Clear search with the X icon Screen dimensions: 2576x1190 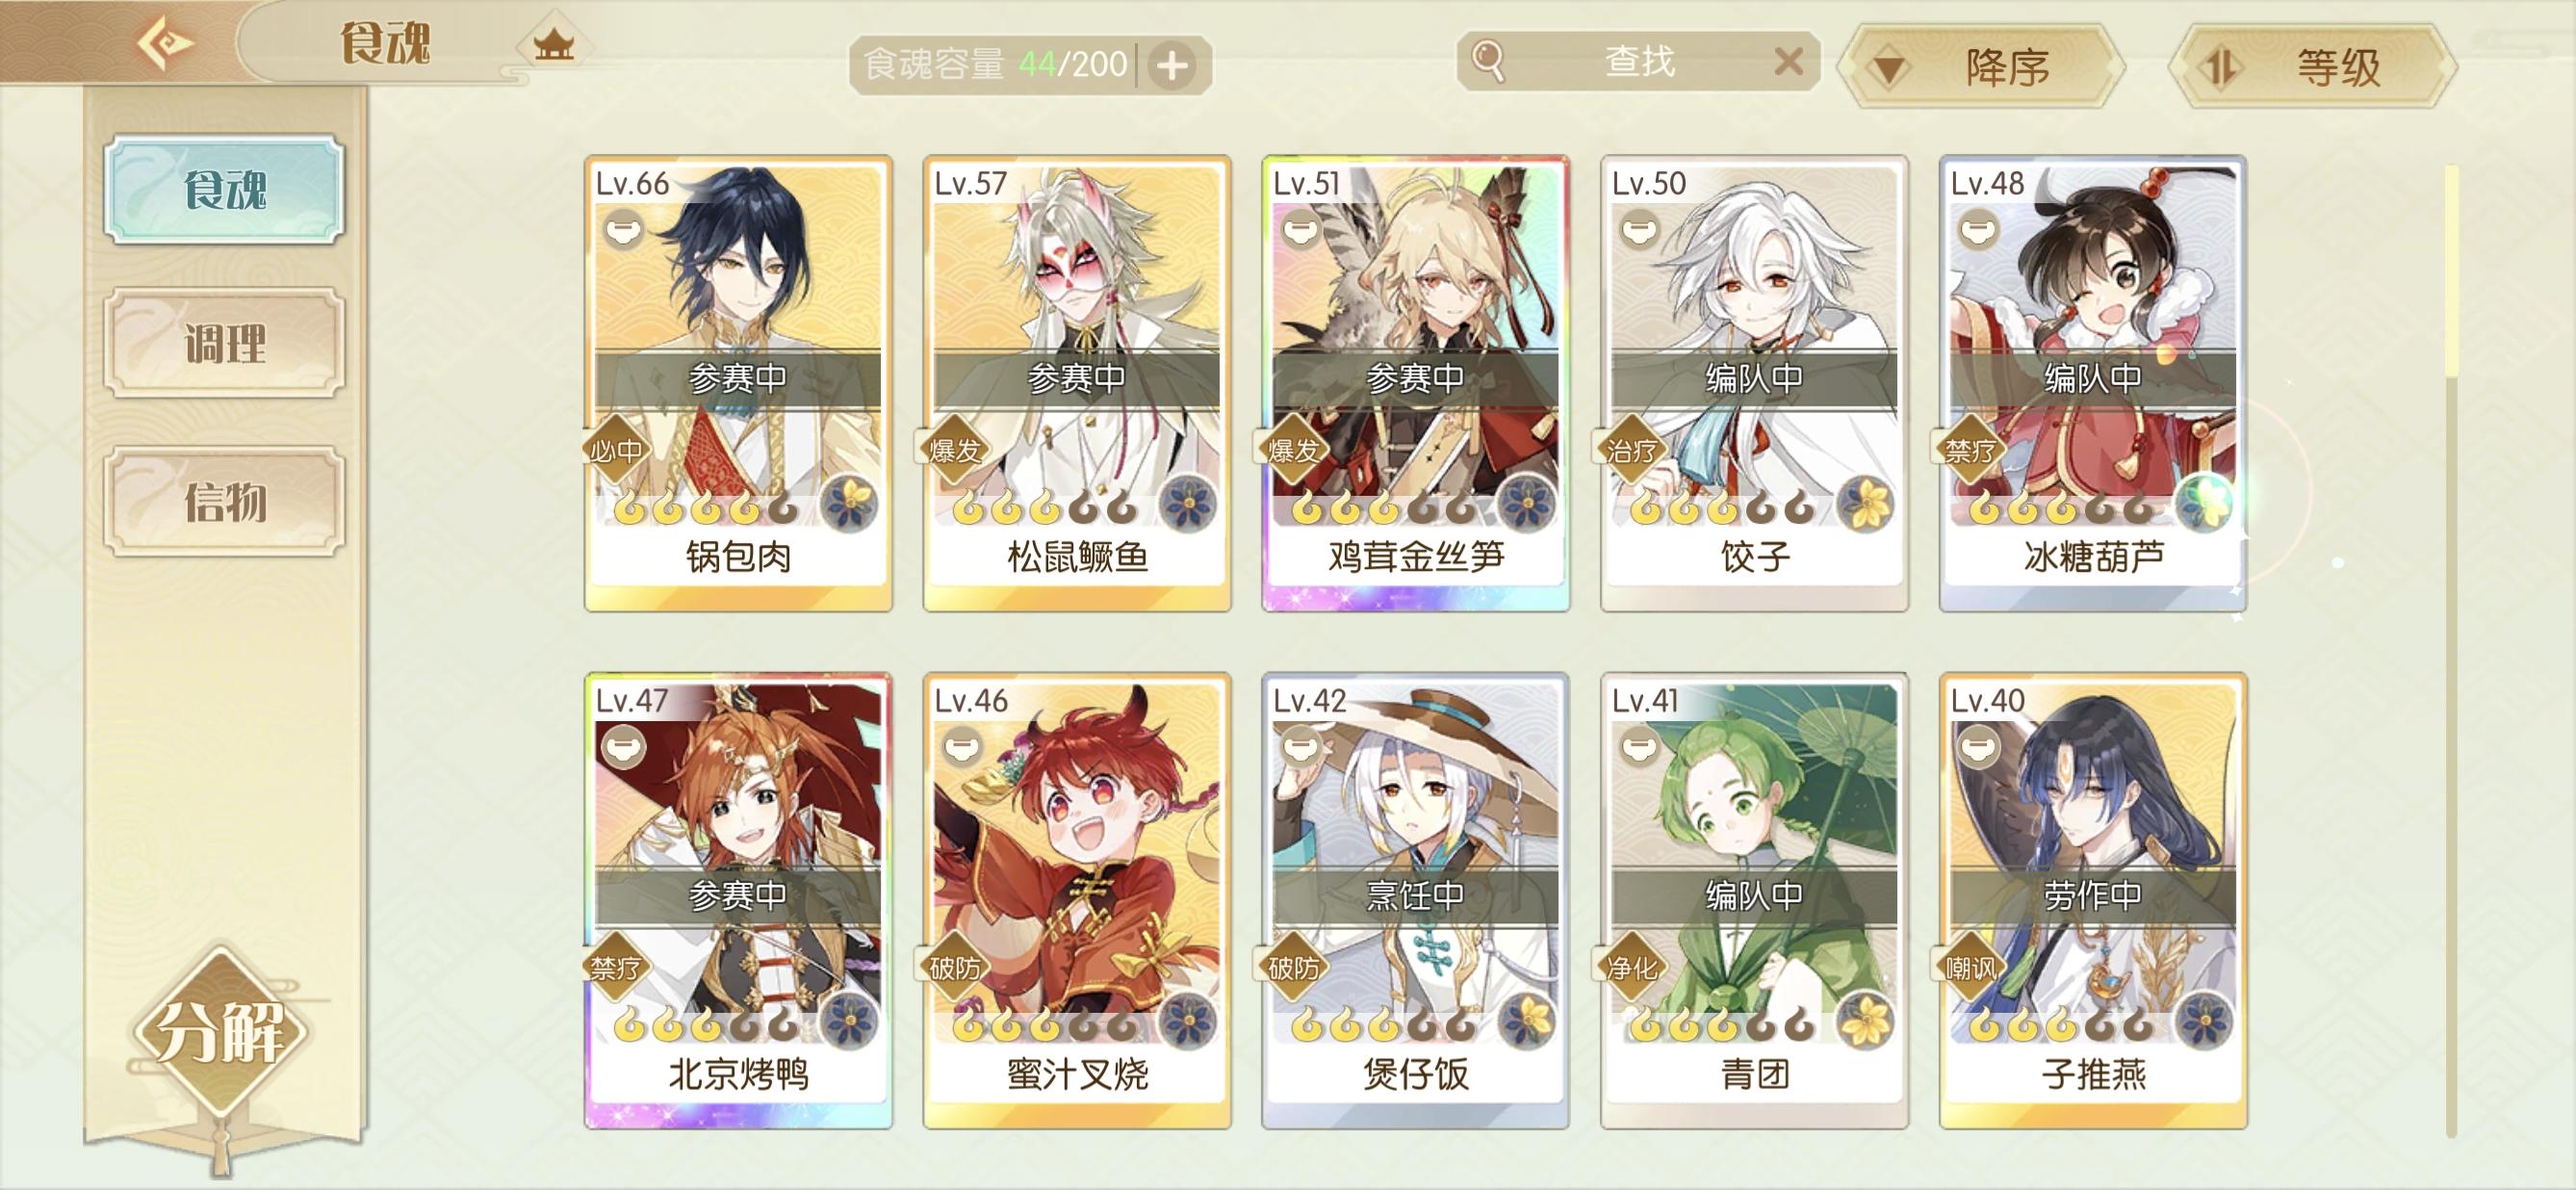(x=1788, y=62)
